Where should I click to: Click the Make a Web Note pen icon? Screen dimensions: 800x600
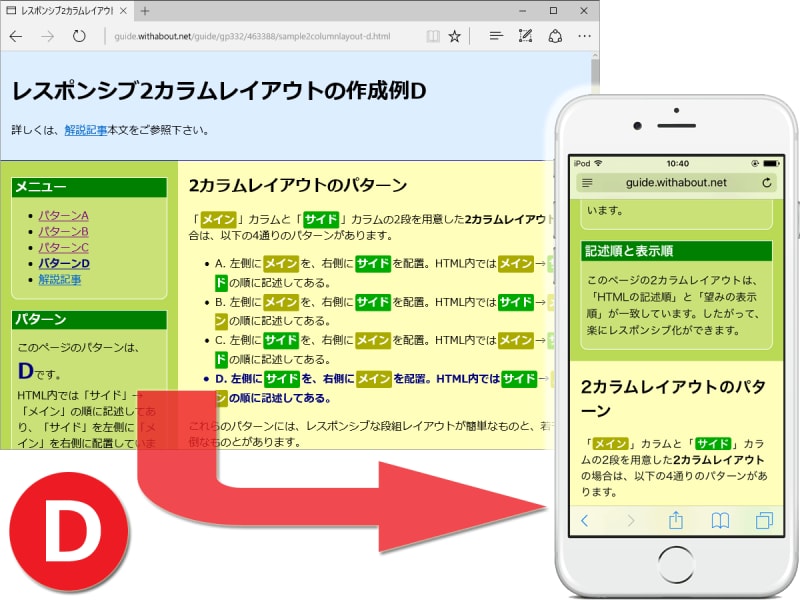525,35
